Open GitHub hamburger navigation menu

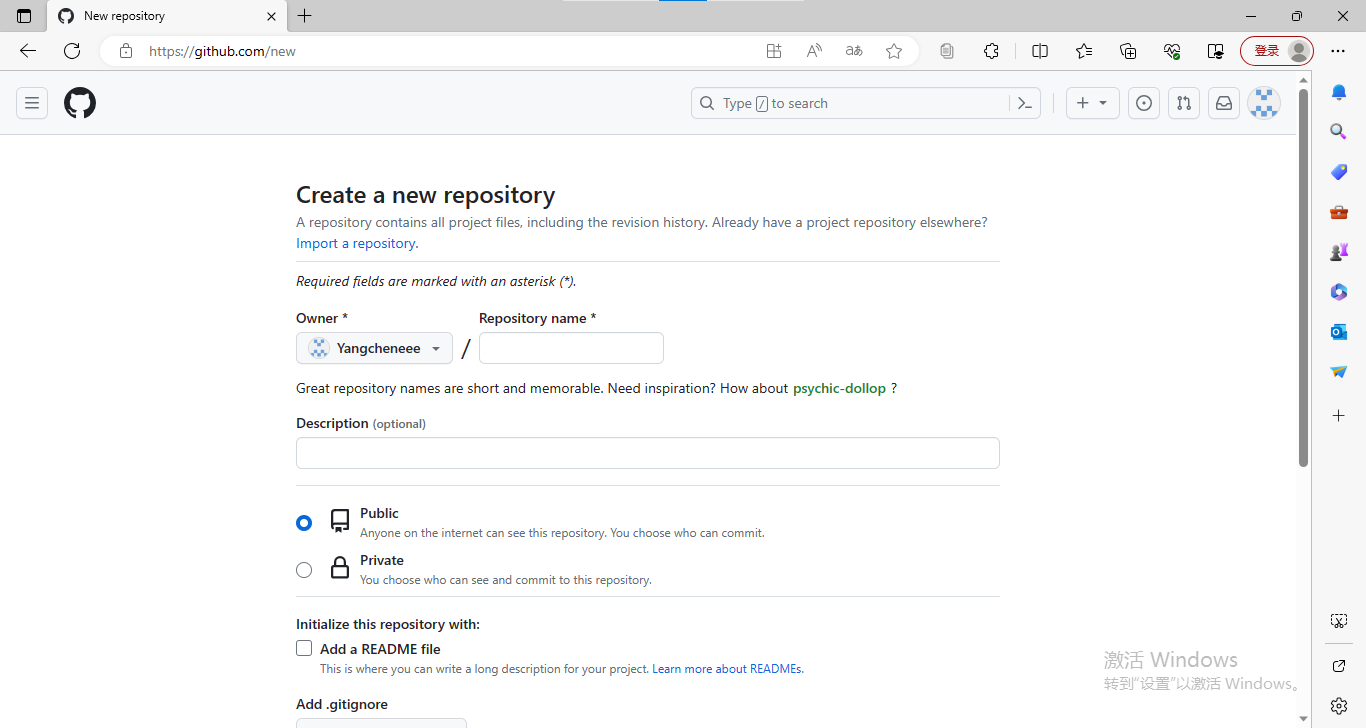click(32, 103)
